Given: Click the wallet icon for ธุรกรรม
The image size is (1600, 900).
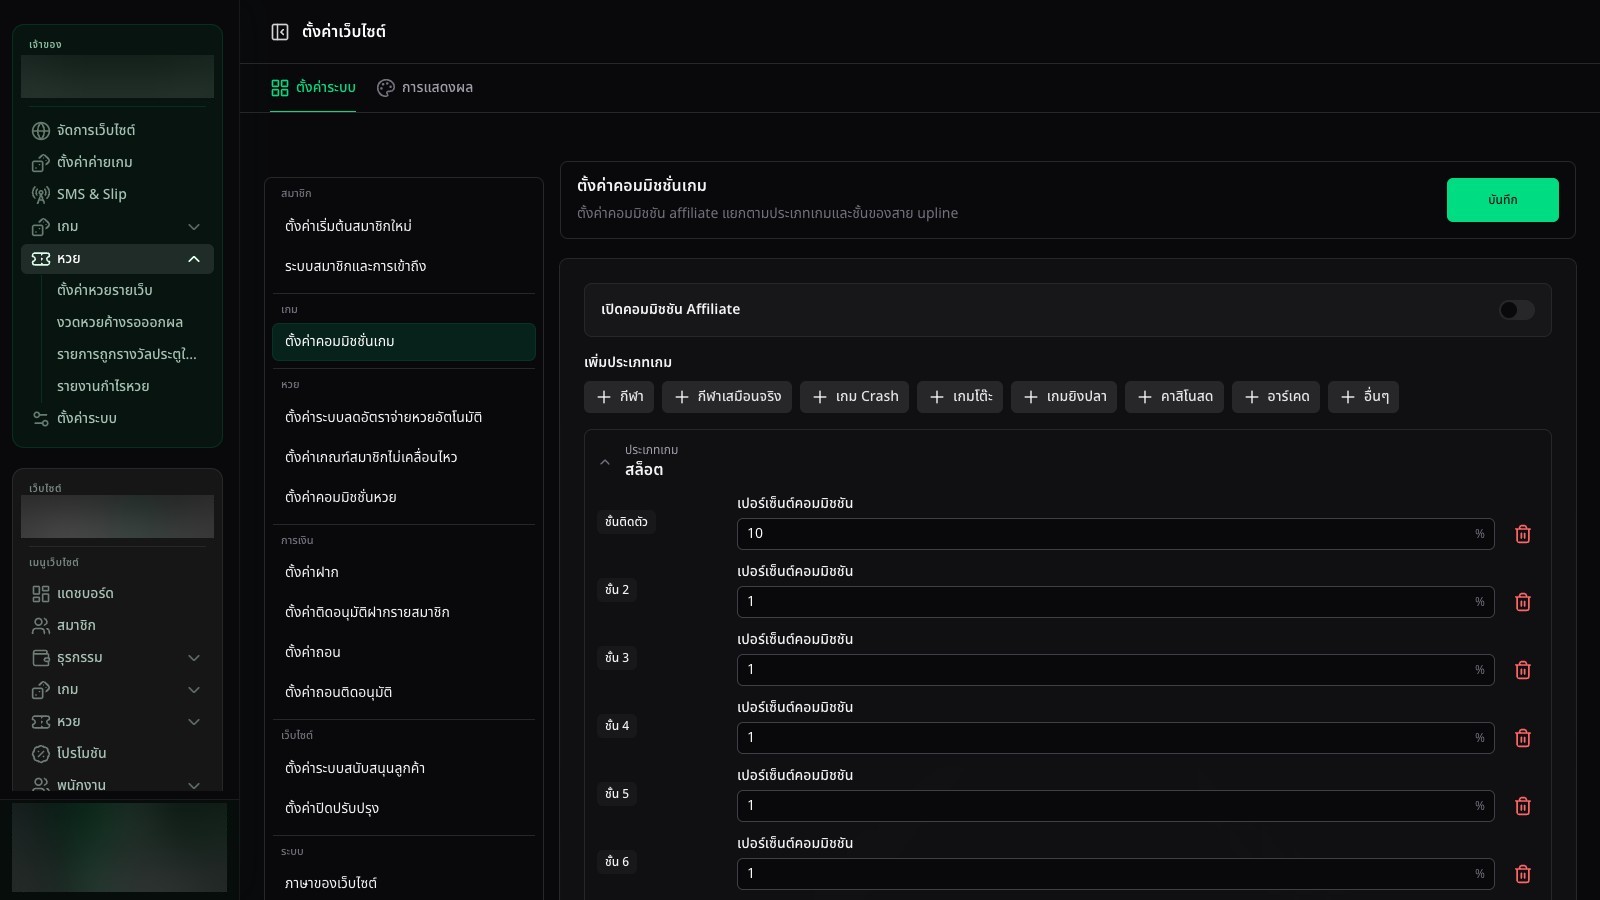Looking at the screenshot, I should (x=41, y=658).
